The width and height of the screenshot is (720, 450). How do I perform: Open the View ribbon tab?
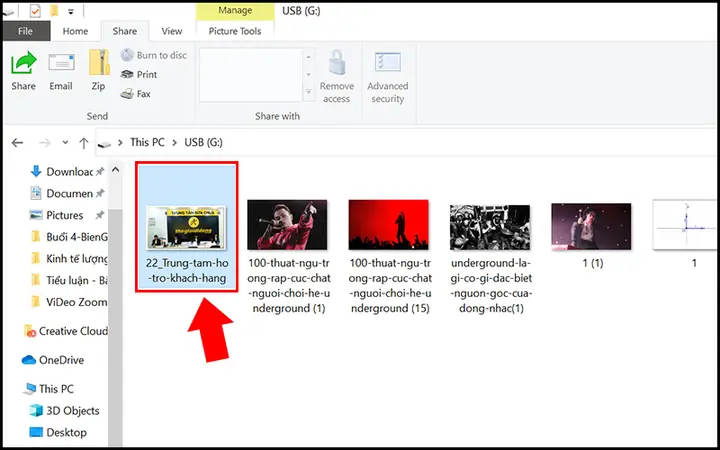click(x=172, y=31)
